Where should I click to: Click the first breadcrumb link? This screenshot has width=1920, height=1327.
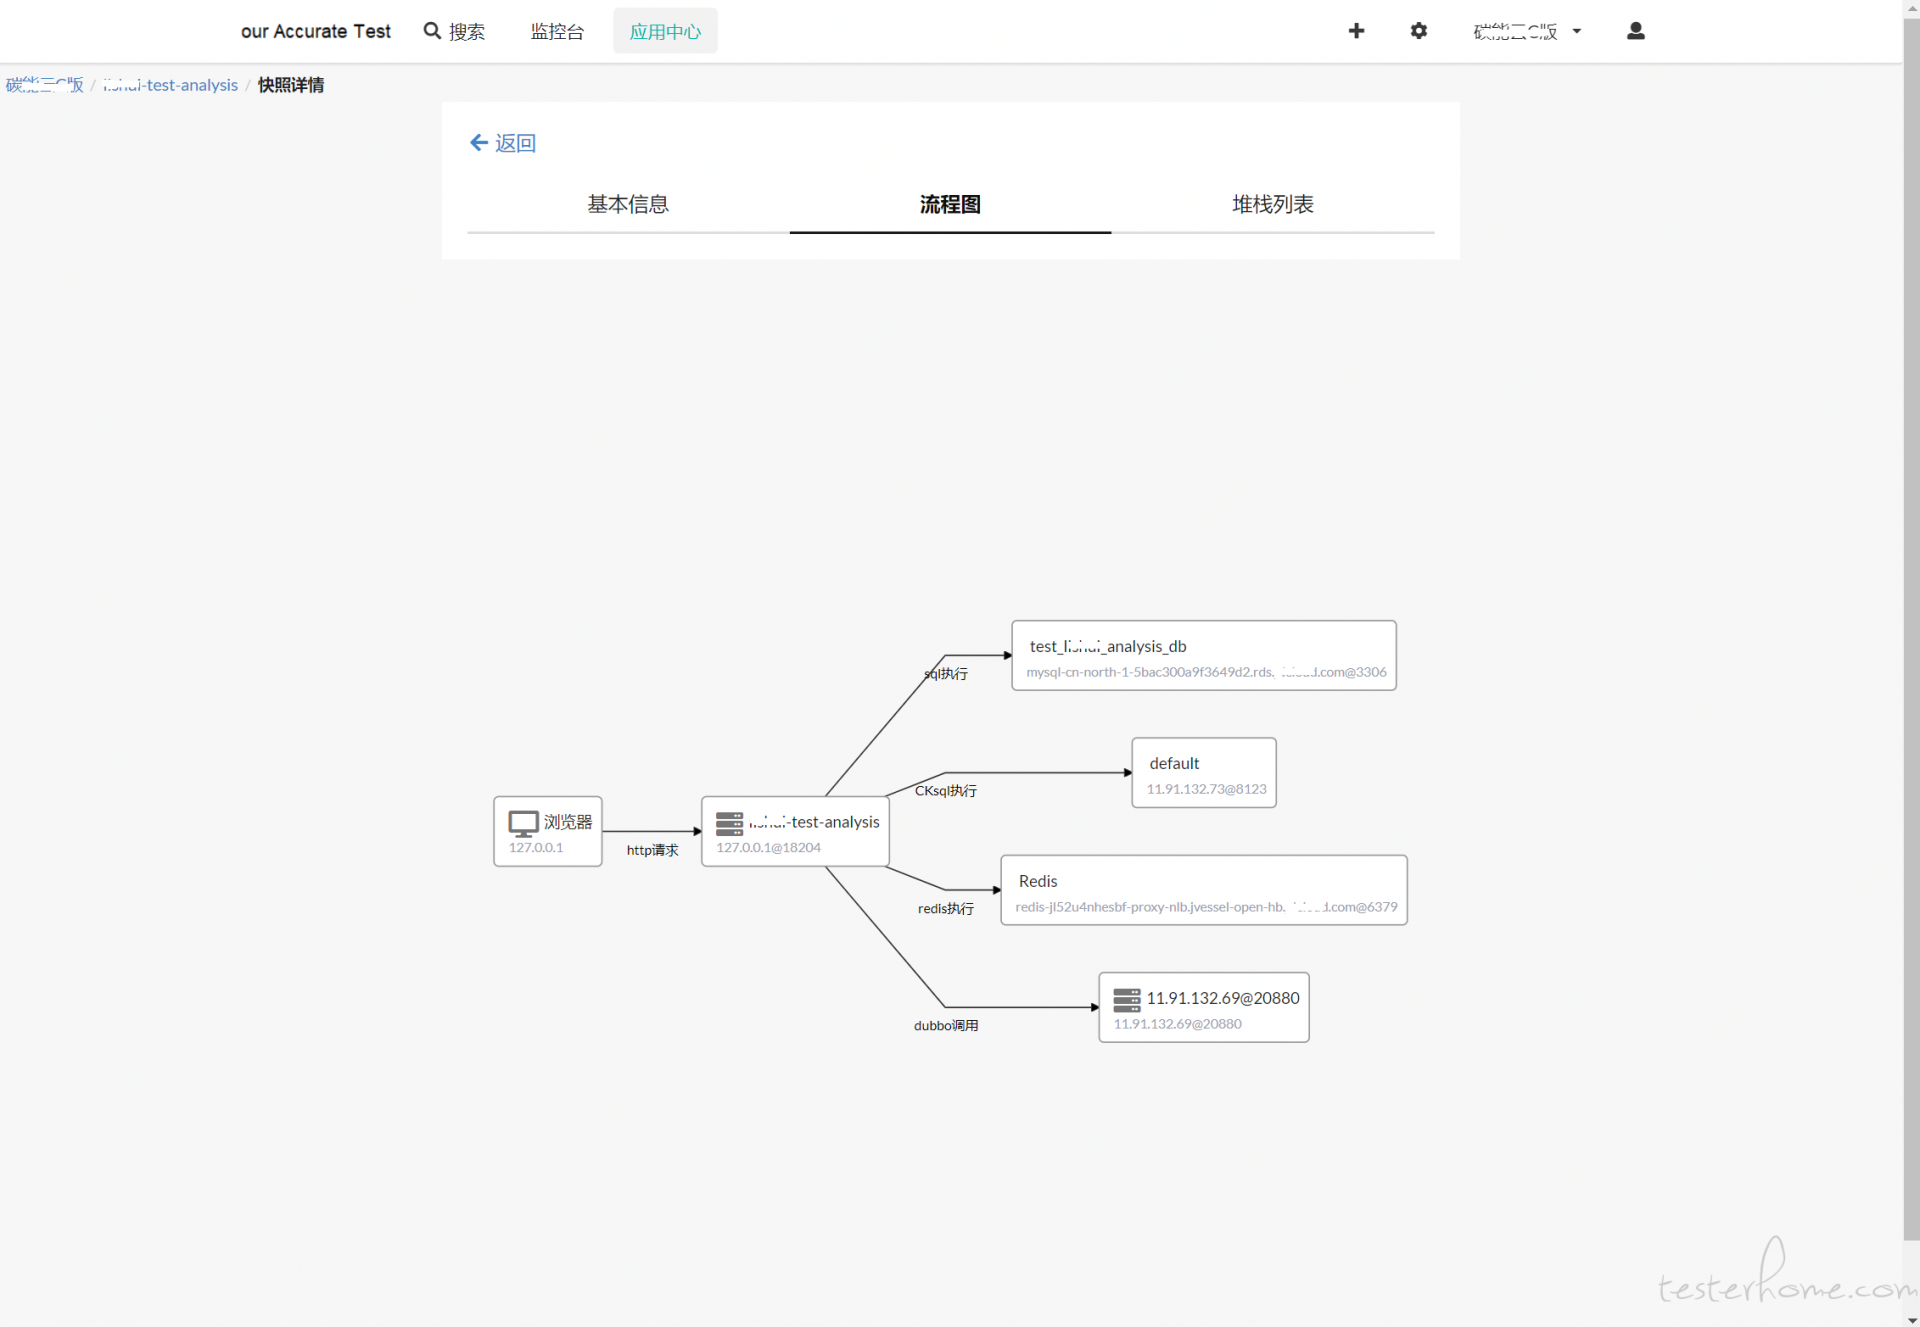44,85
